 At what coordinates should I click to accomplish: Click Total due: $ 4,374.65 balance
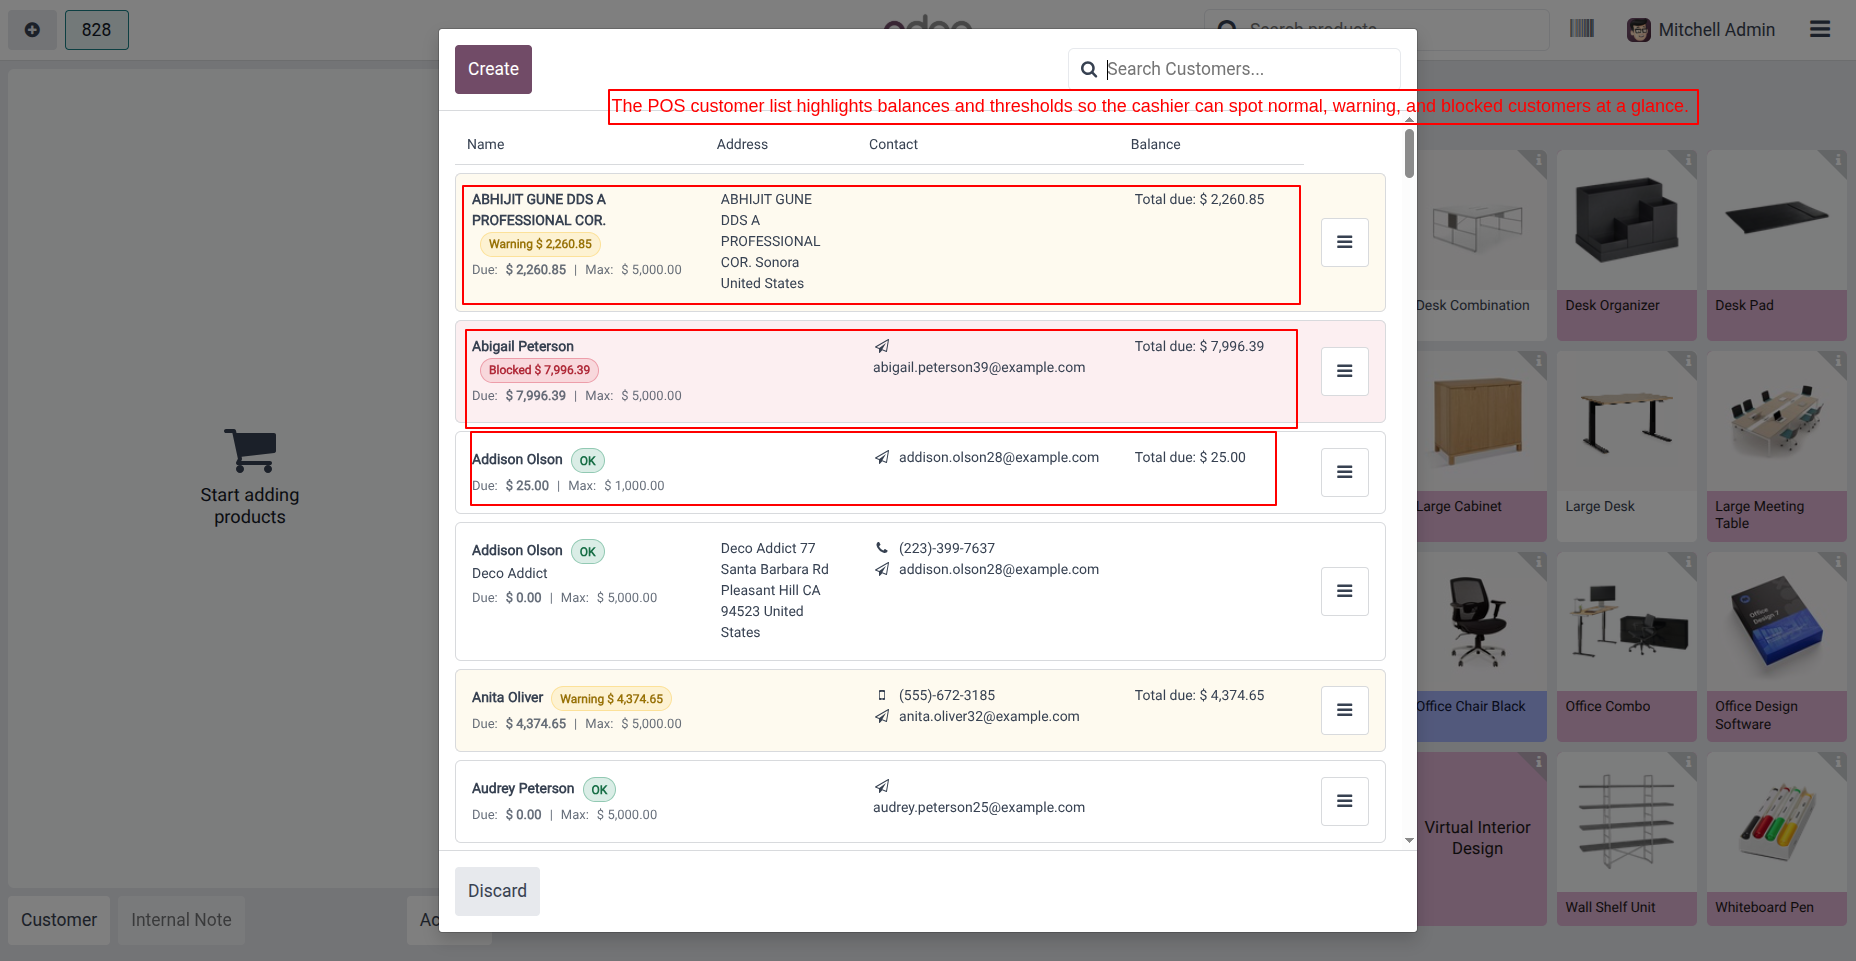click(x=1199, y=695)
